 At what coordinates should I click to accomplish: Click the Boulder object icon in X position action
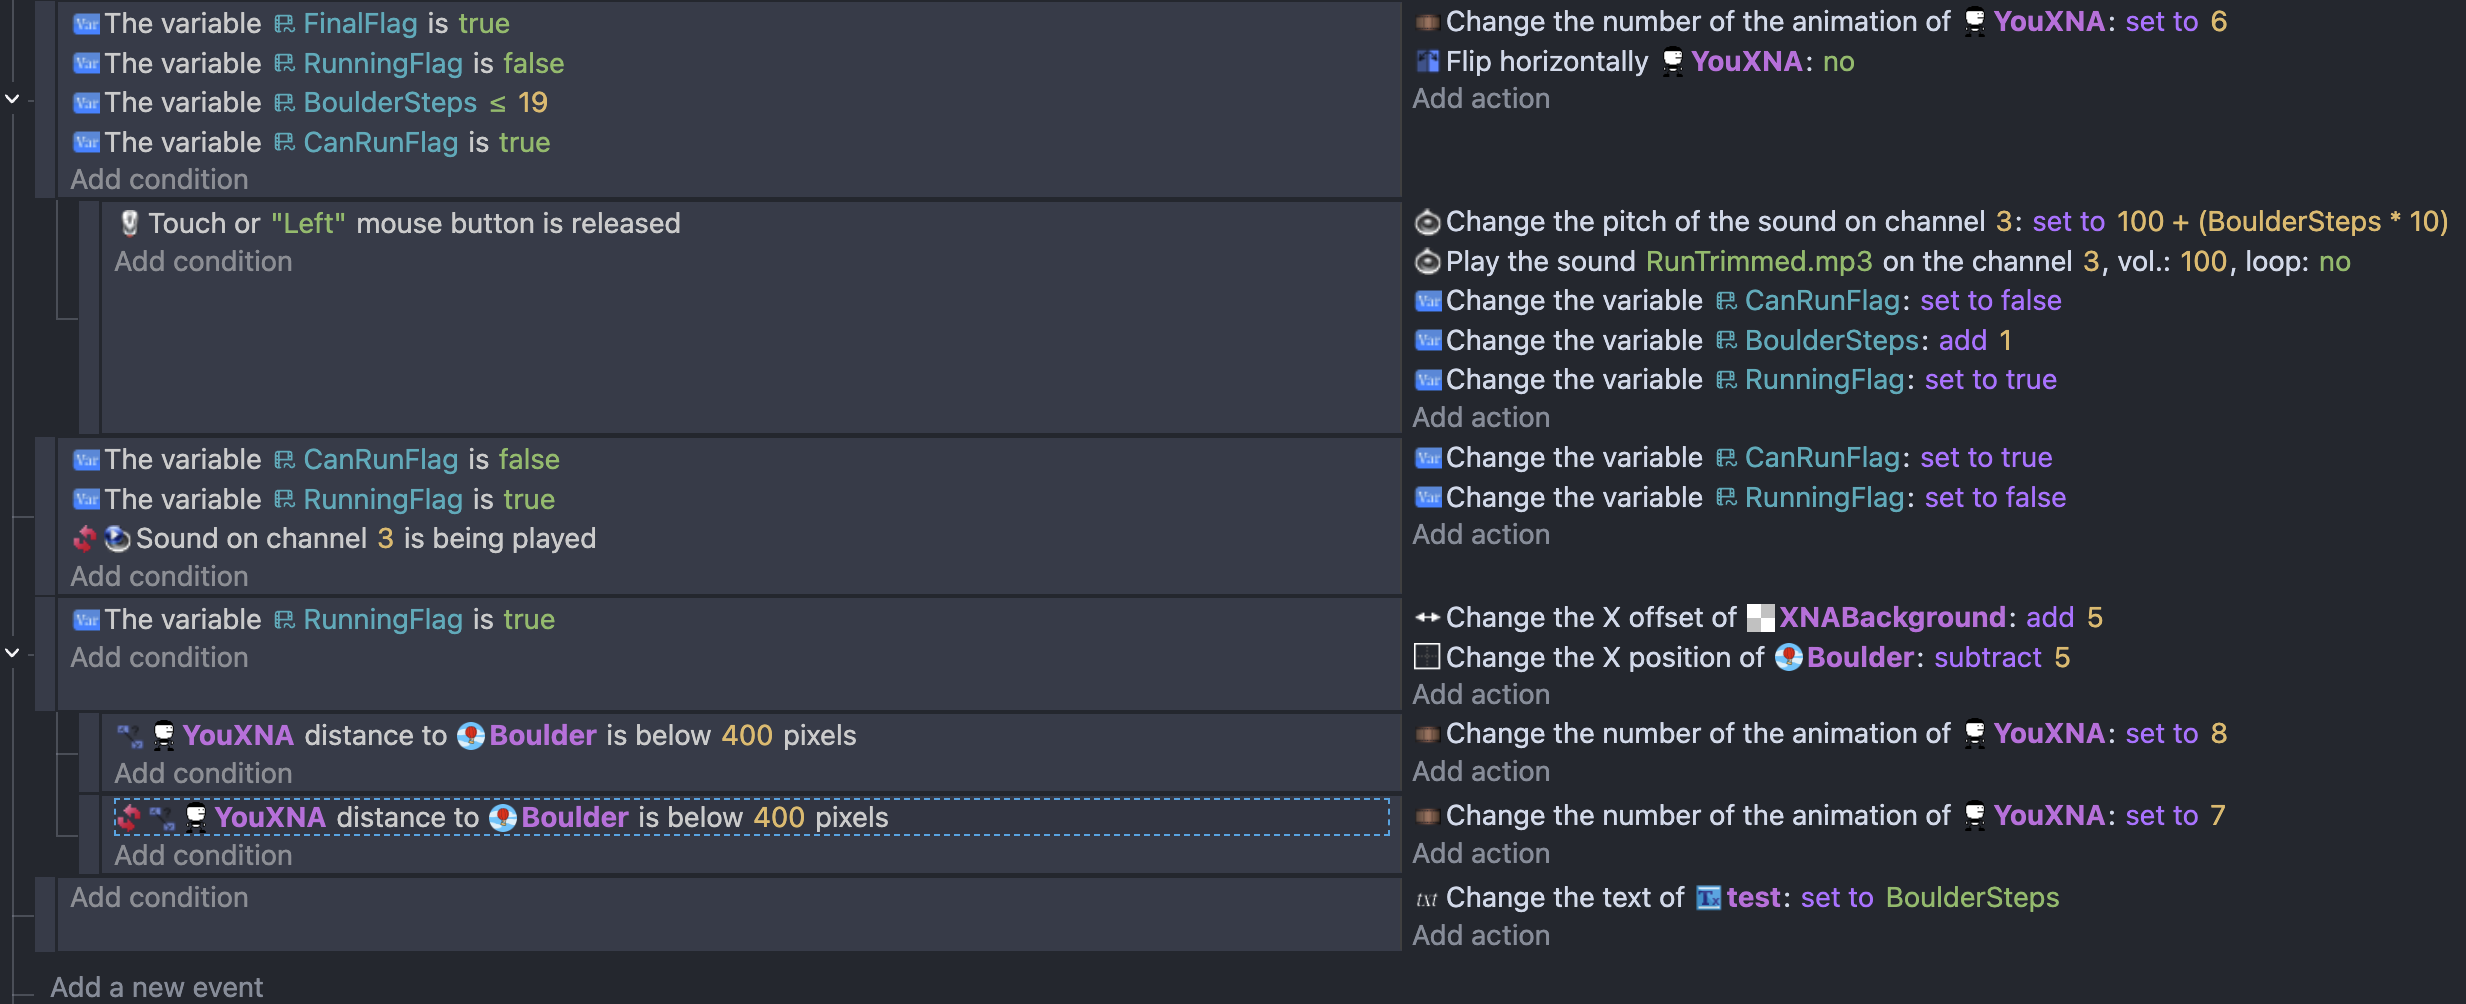[x=1789, y=658]
